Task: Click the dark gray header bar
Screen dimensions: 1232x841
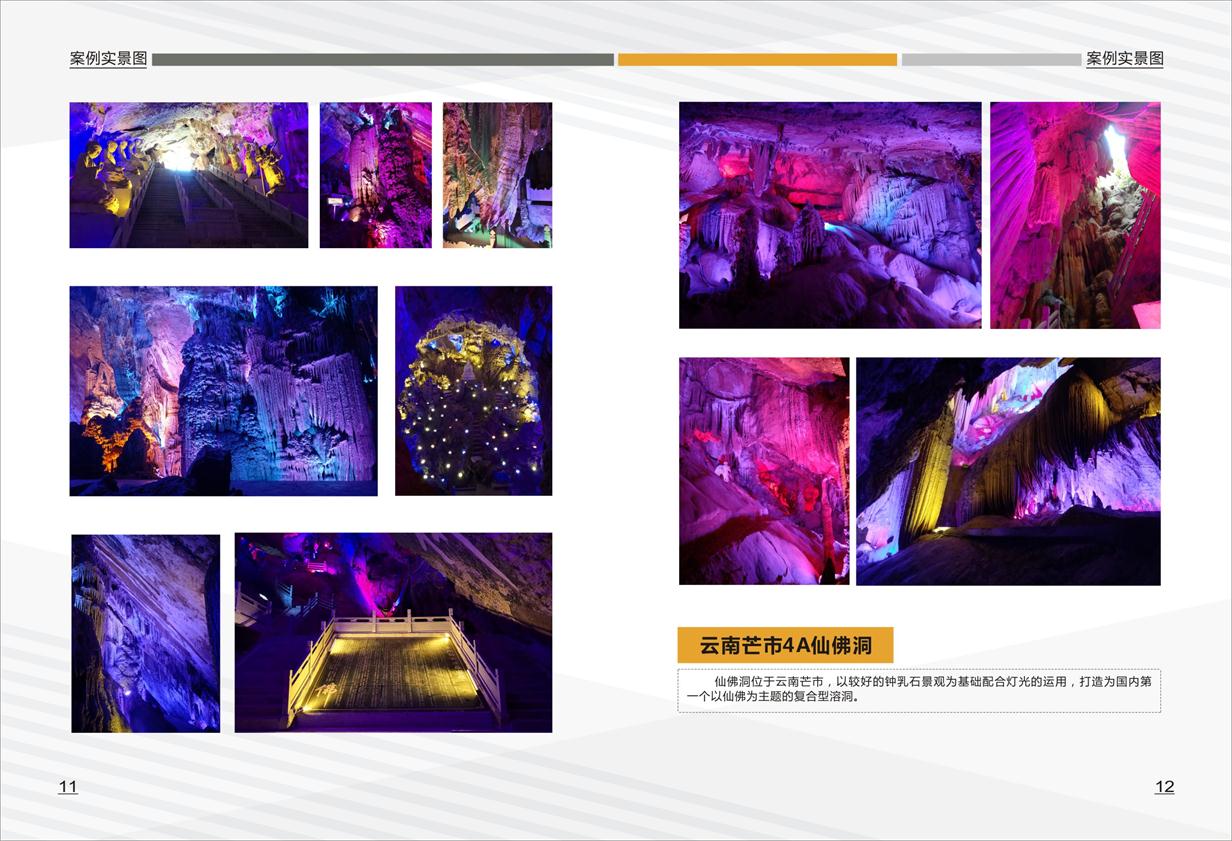Action: [x=383, y=60]
